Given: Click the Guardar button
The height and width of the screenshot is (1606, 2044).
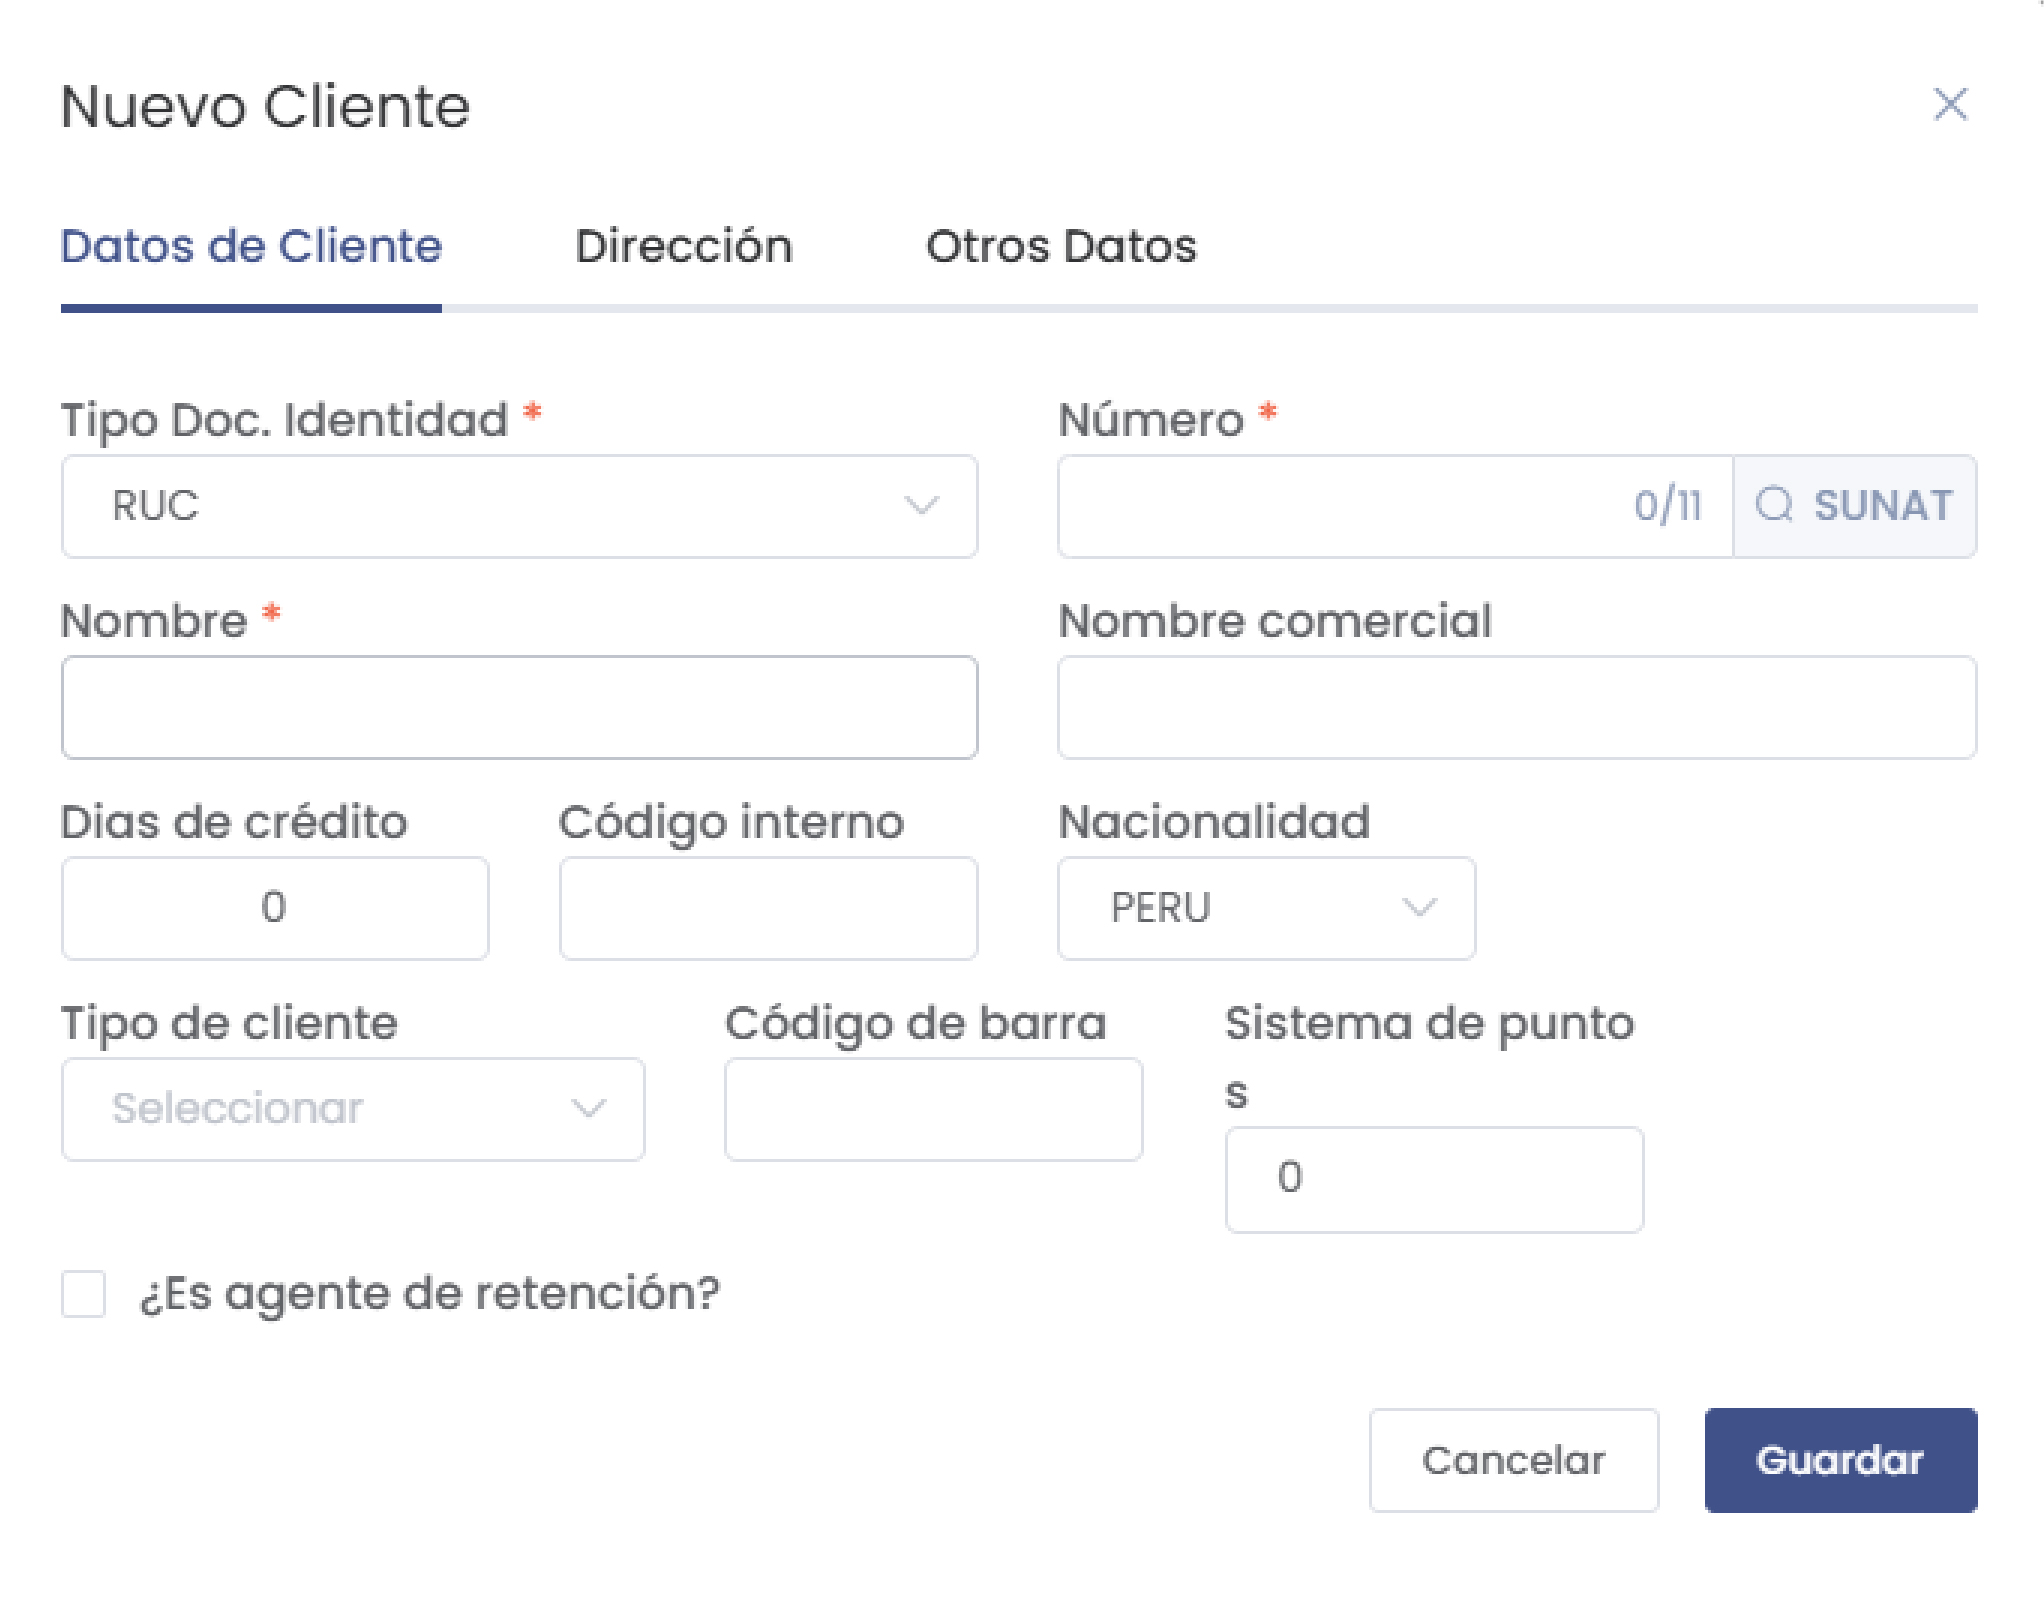Looking at the screenshot, I should point(1839,1460).
